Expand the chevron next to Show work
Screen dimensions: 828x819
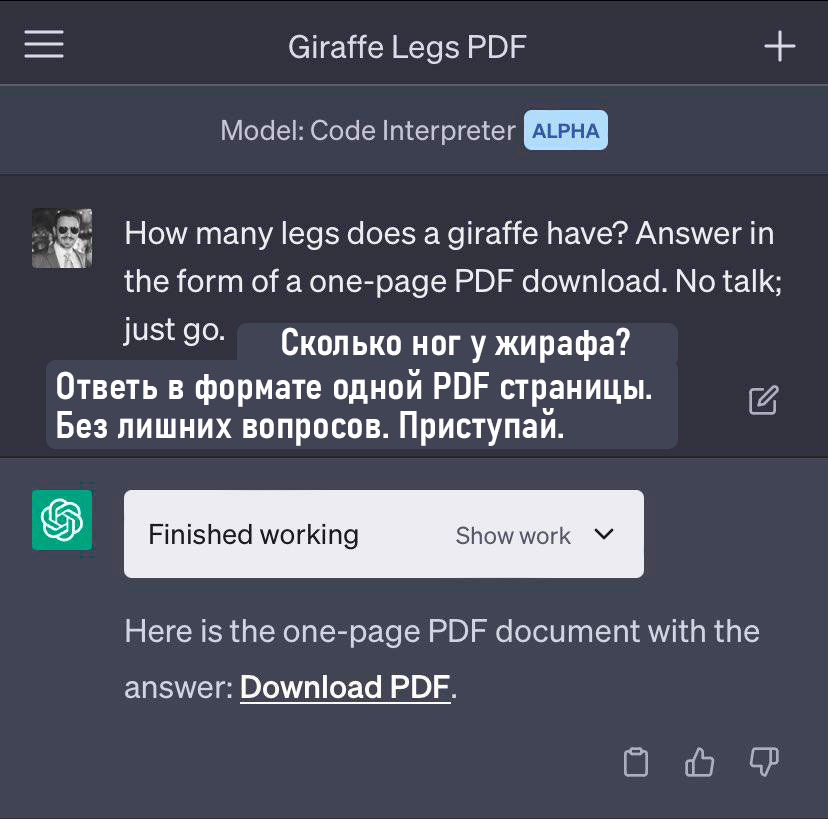click(603, 534)
